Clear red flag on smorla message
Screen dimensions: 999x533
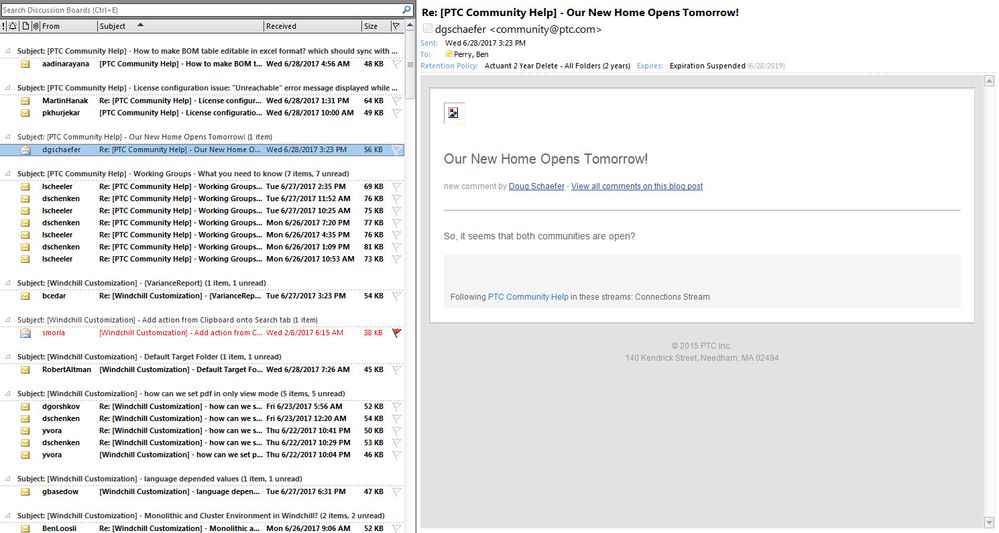[x=396, y=332]
